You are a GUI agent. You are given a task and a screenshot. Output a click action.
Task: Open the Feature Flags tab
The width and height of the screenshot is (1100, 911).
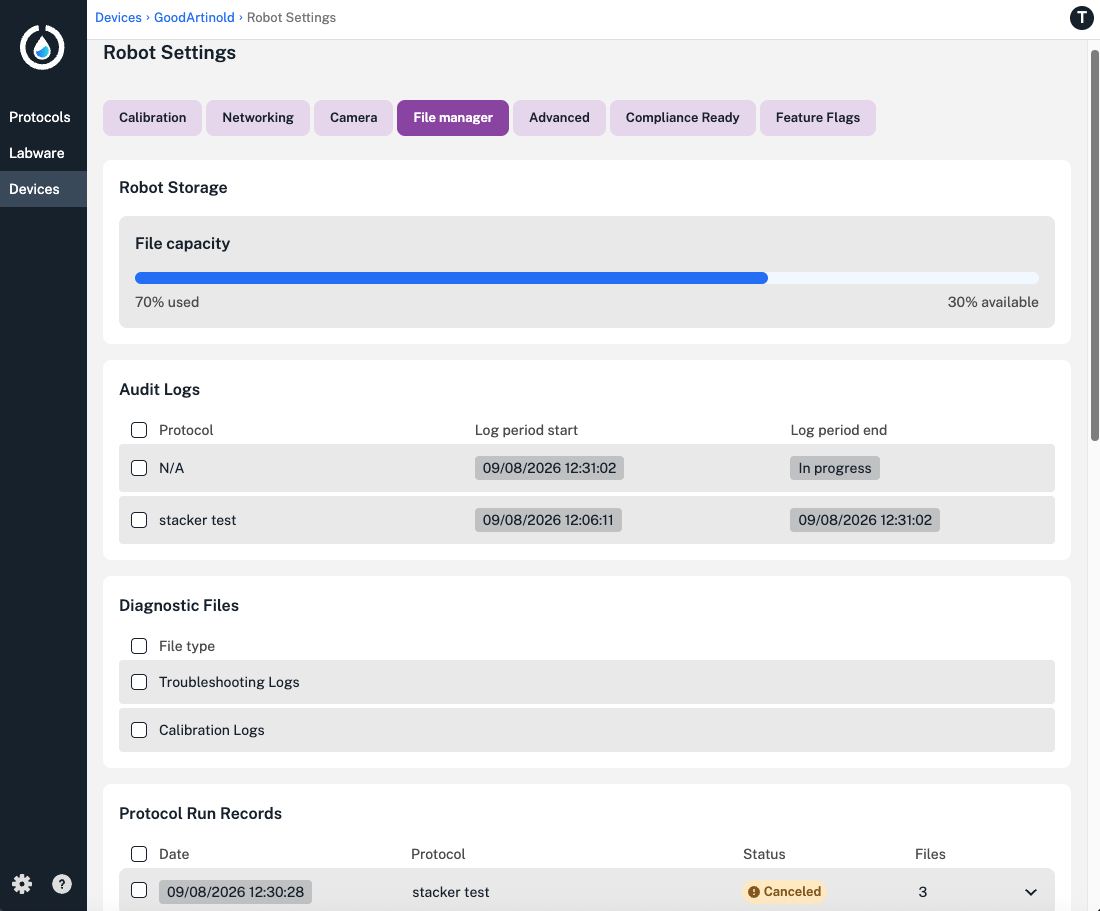[817, 118]
